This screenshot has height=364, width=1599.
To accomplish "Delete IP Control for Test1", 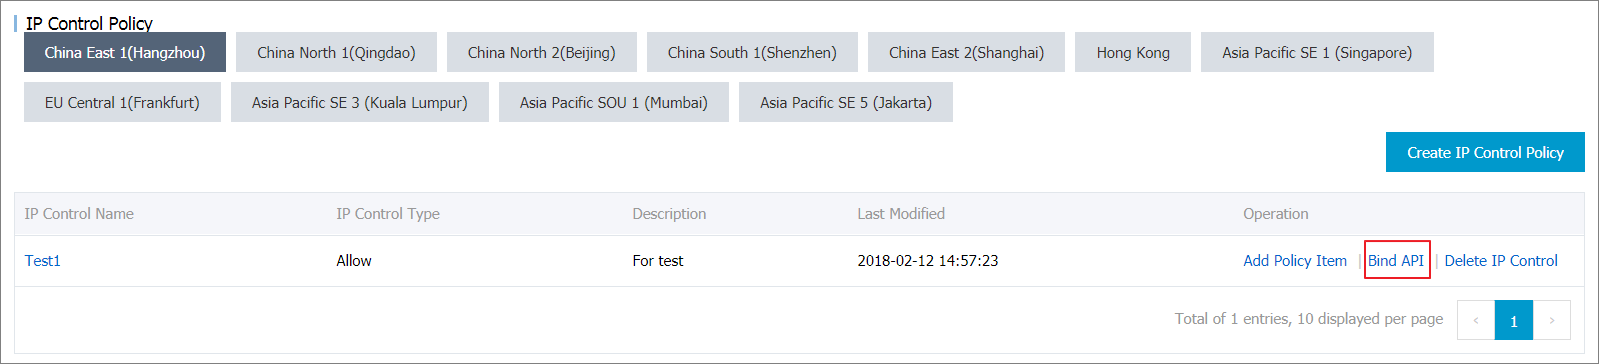I will point(1501,260).
